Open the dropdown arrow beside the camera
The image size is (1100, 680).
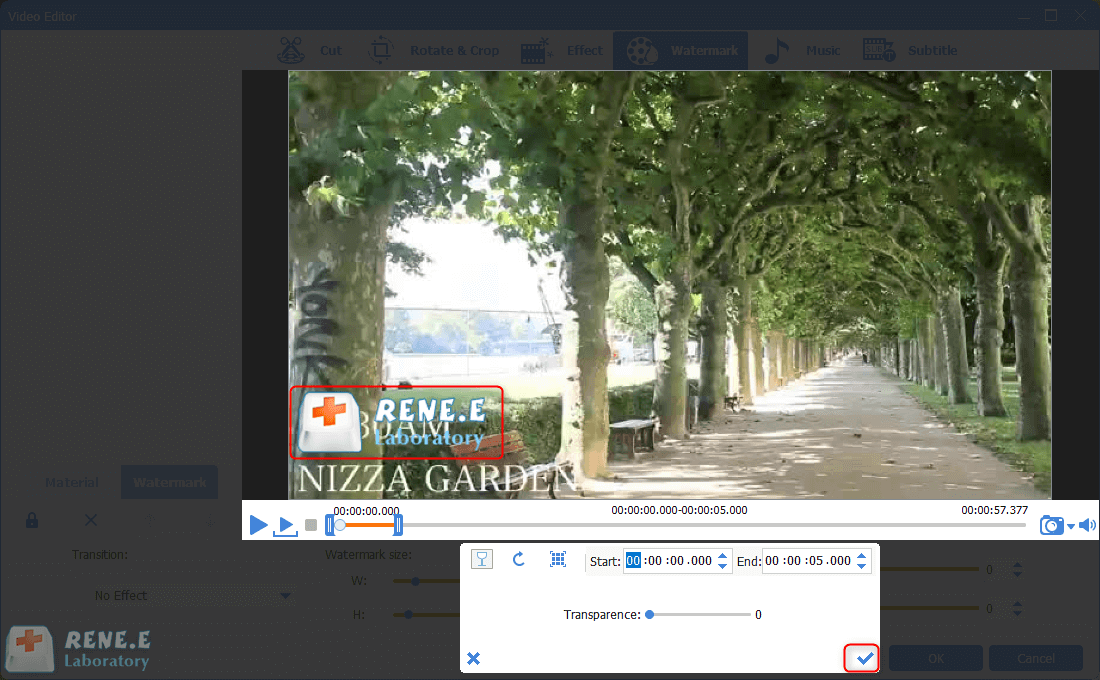coord(1071,526)
